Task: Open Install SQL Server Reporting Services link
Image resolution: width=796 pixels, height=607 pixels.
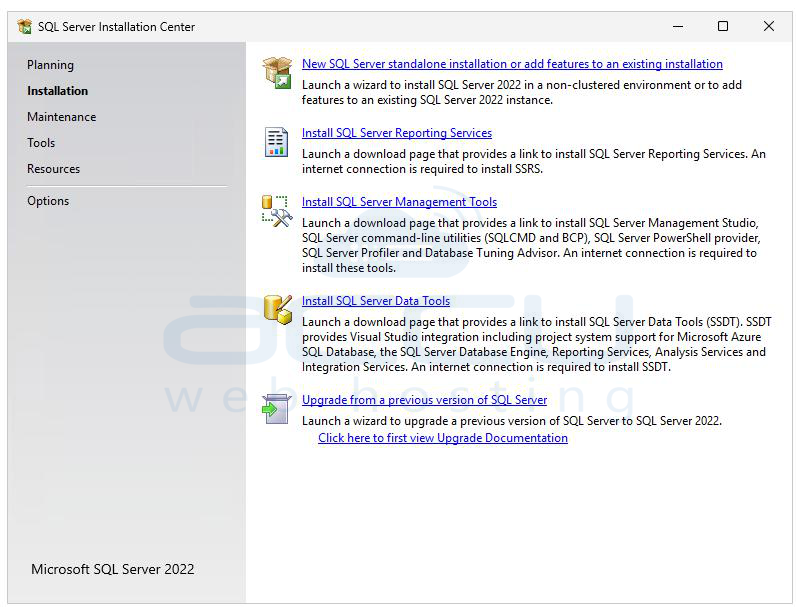Action: coord(397,133)
